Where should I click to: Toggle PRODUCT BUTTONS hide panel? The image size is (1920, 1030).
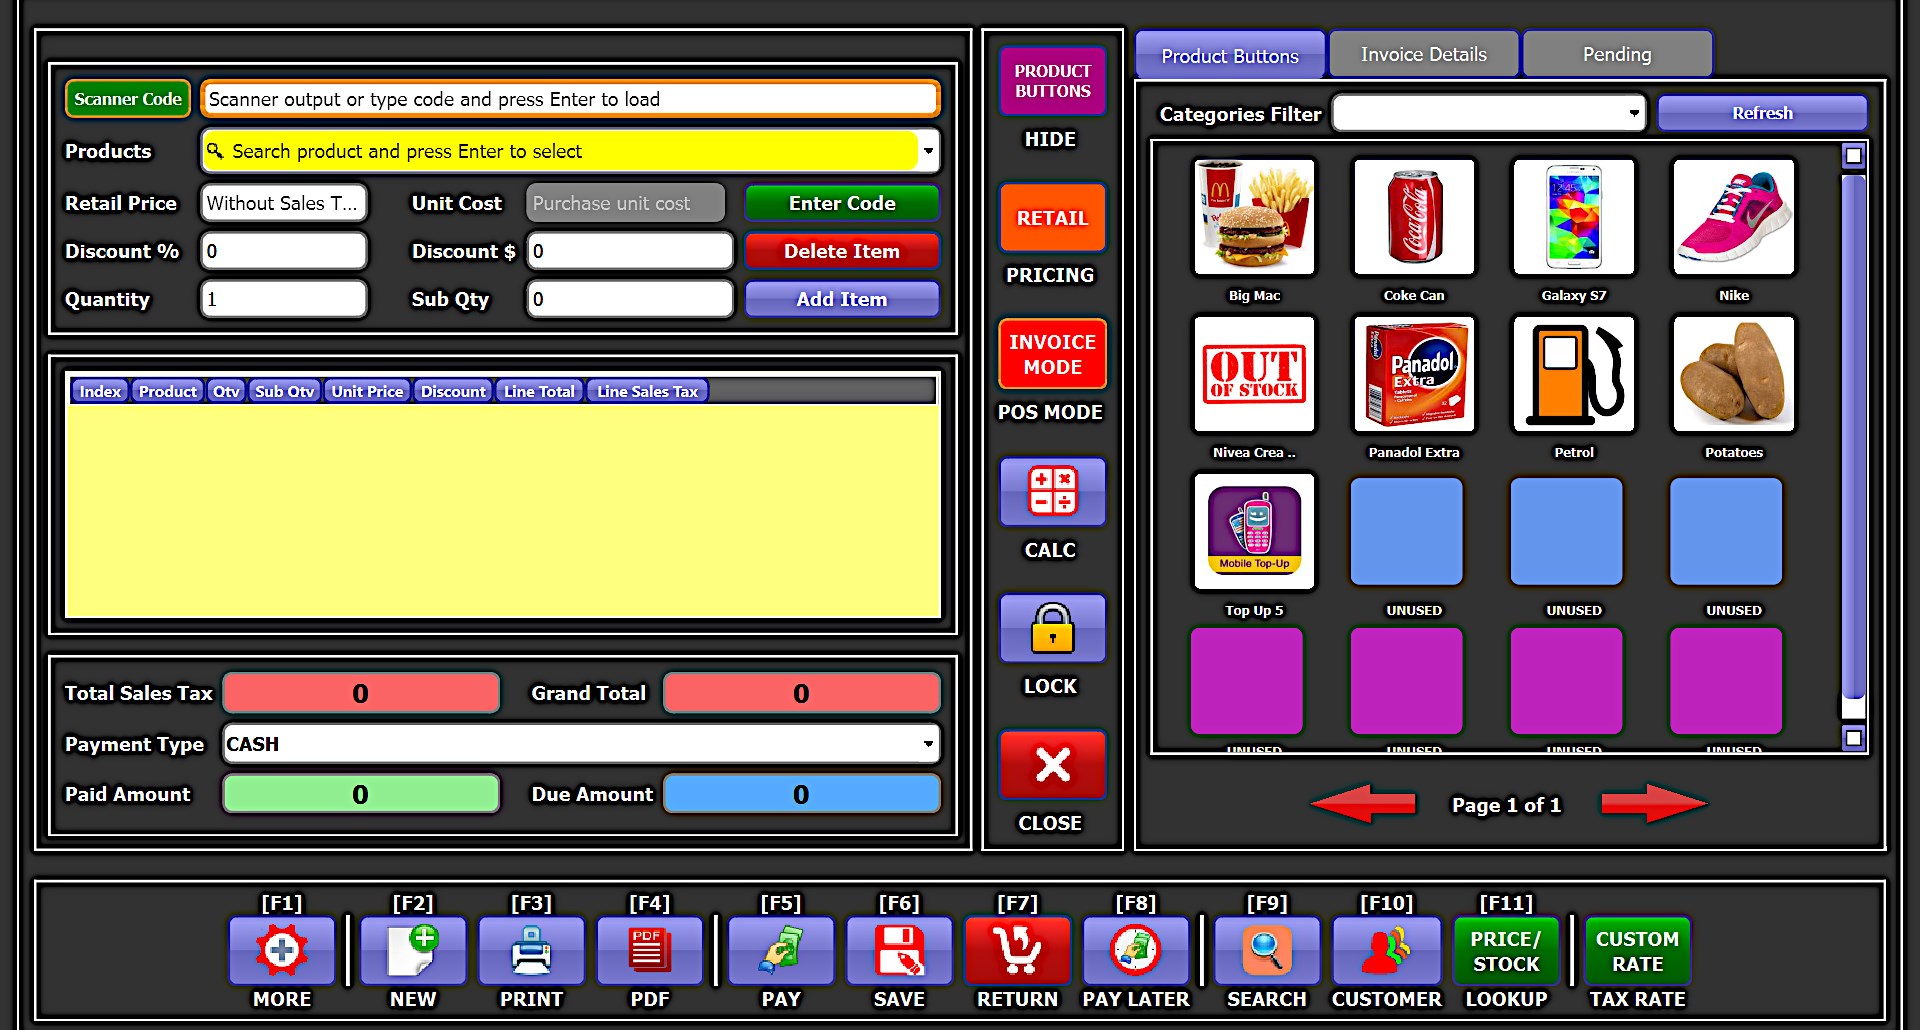coord(1053,81)
